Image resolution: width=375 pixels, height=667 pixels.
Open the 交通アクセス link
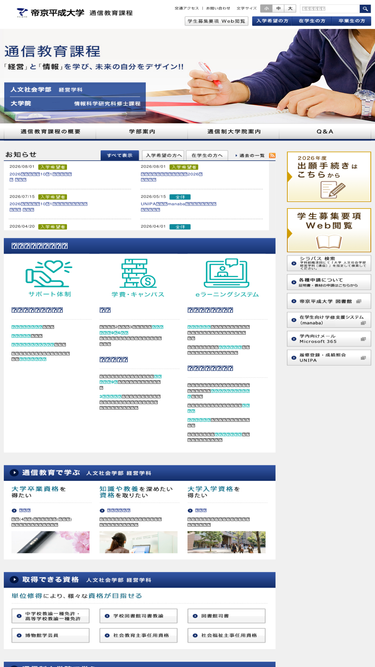point(187,9)
